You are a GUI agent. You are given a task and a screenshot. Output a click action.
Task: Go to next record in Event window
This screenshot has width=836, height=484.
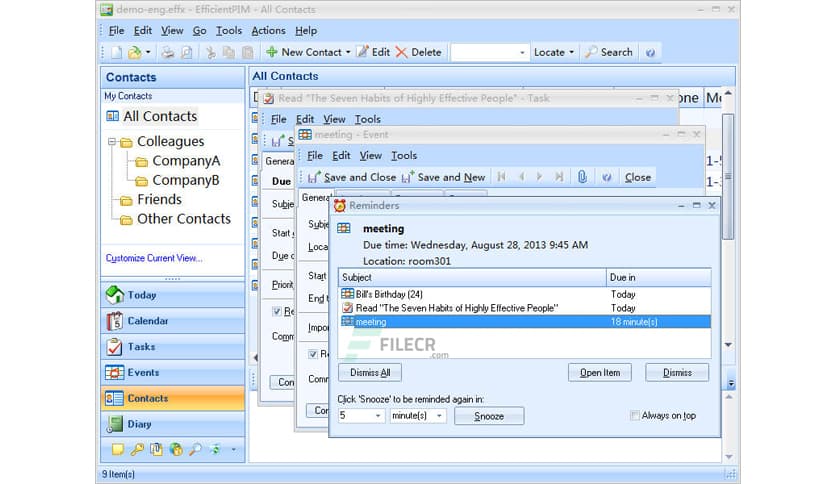tap(540, 177)
